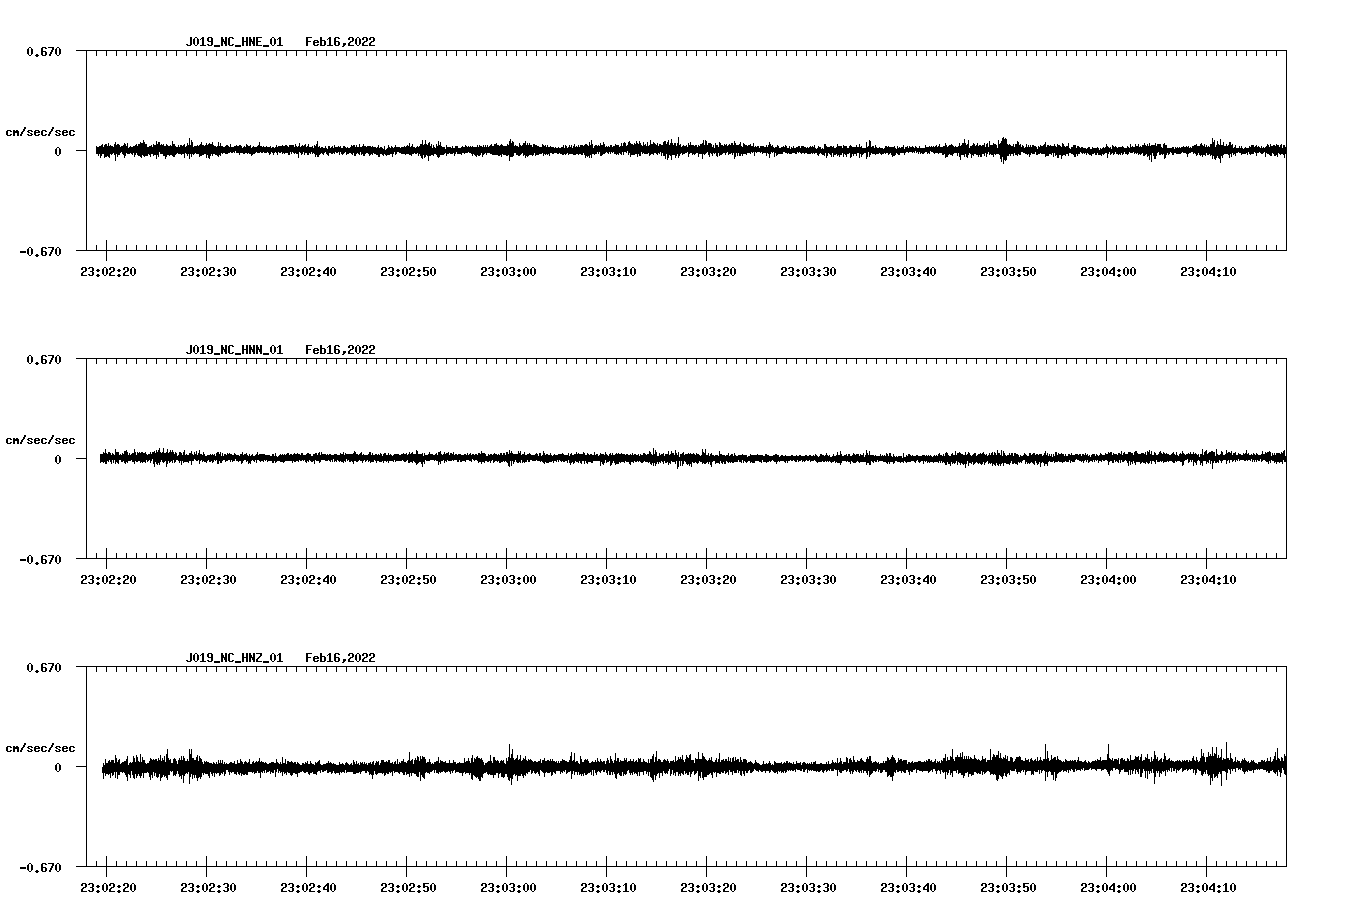Click the cm/sec/sec unit label on HNE plot

[x=40, y=132]
